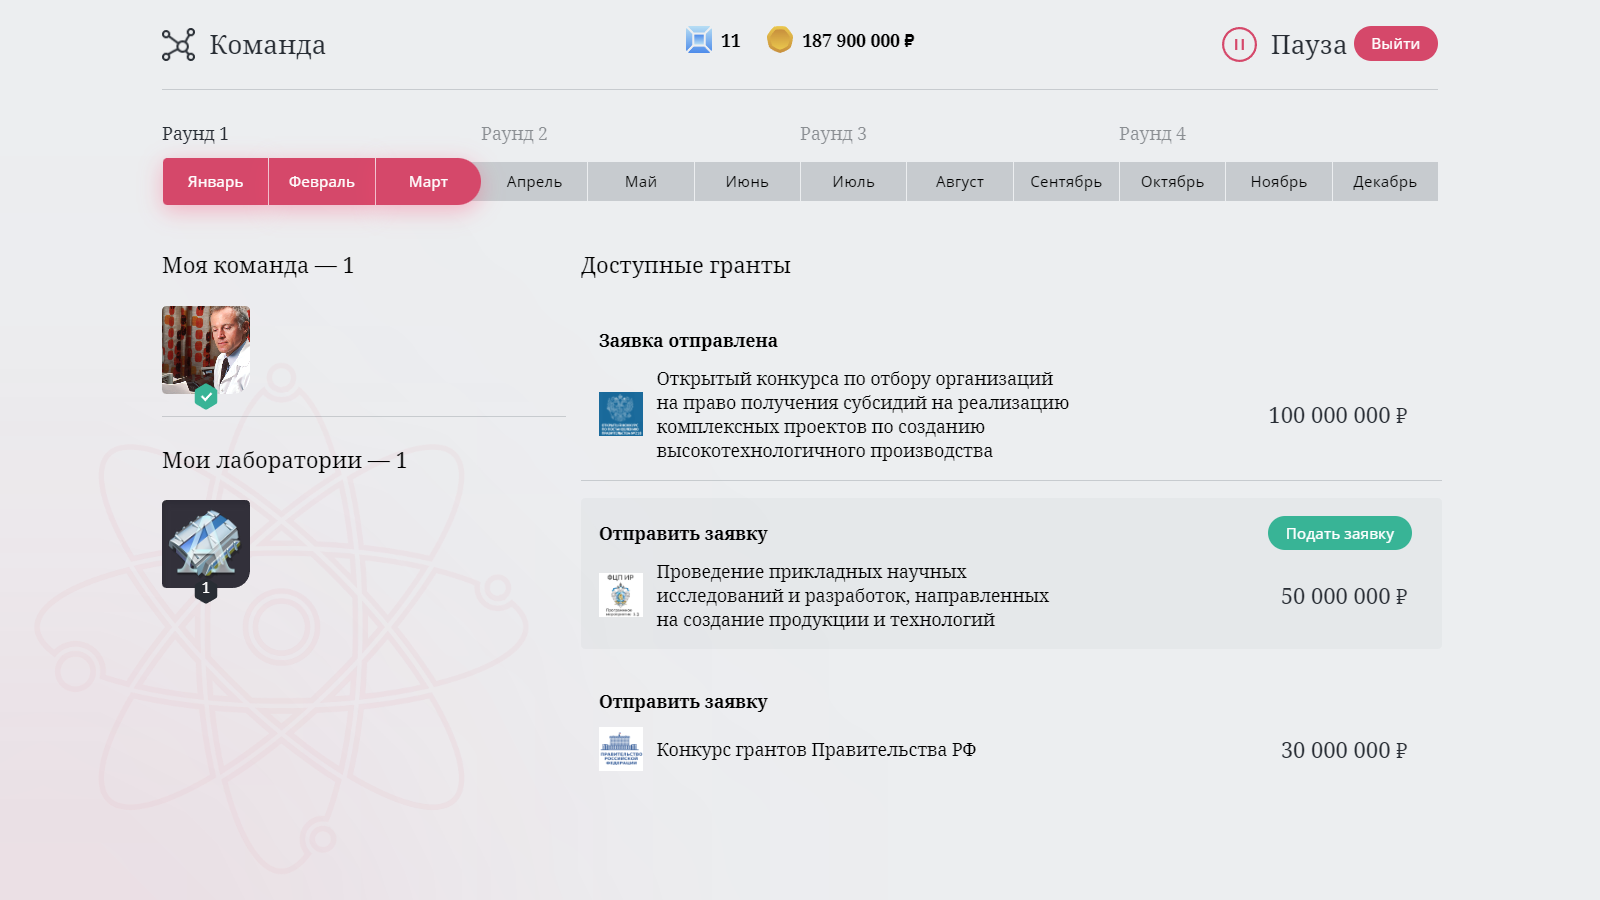
Task: Select the Февраль month tab
Action: click(x=322, y=182)
